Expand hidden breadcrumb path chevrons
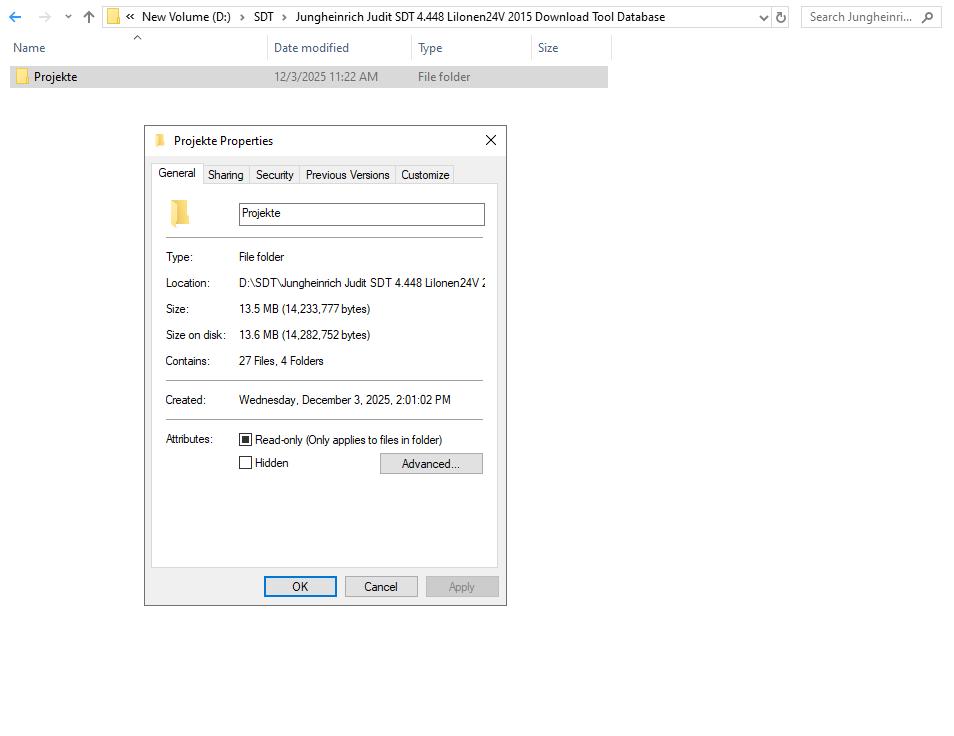Viewport: 954px width, 736px height. point(130,17)
